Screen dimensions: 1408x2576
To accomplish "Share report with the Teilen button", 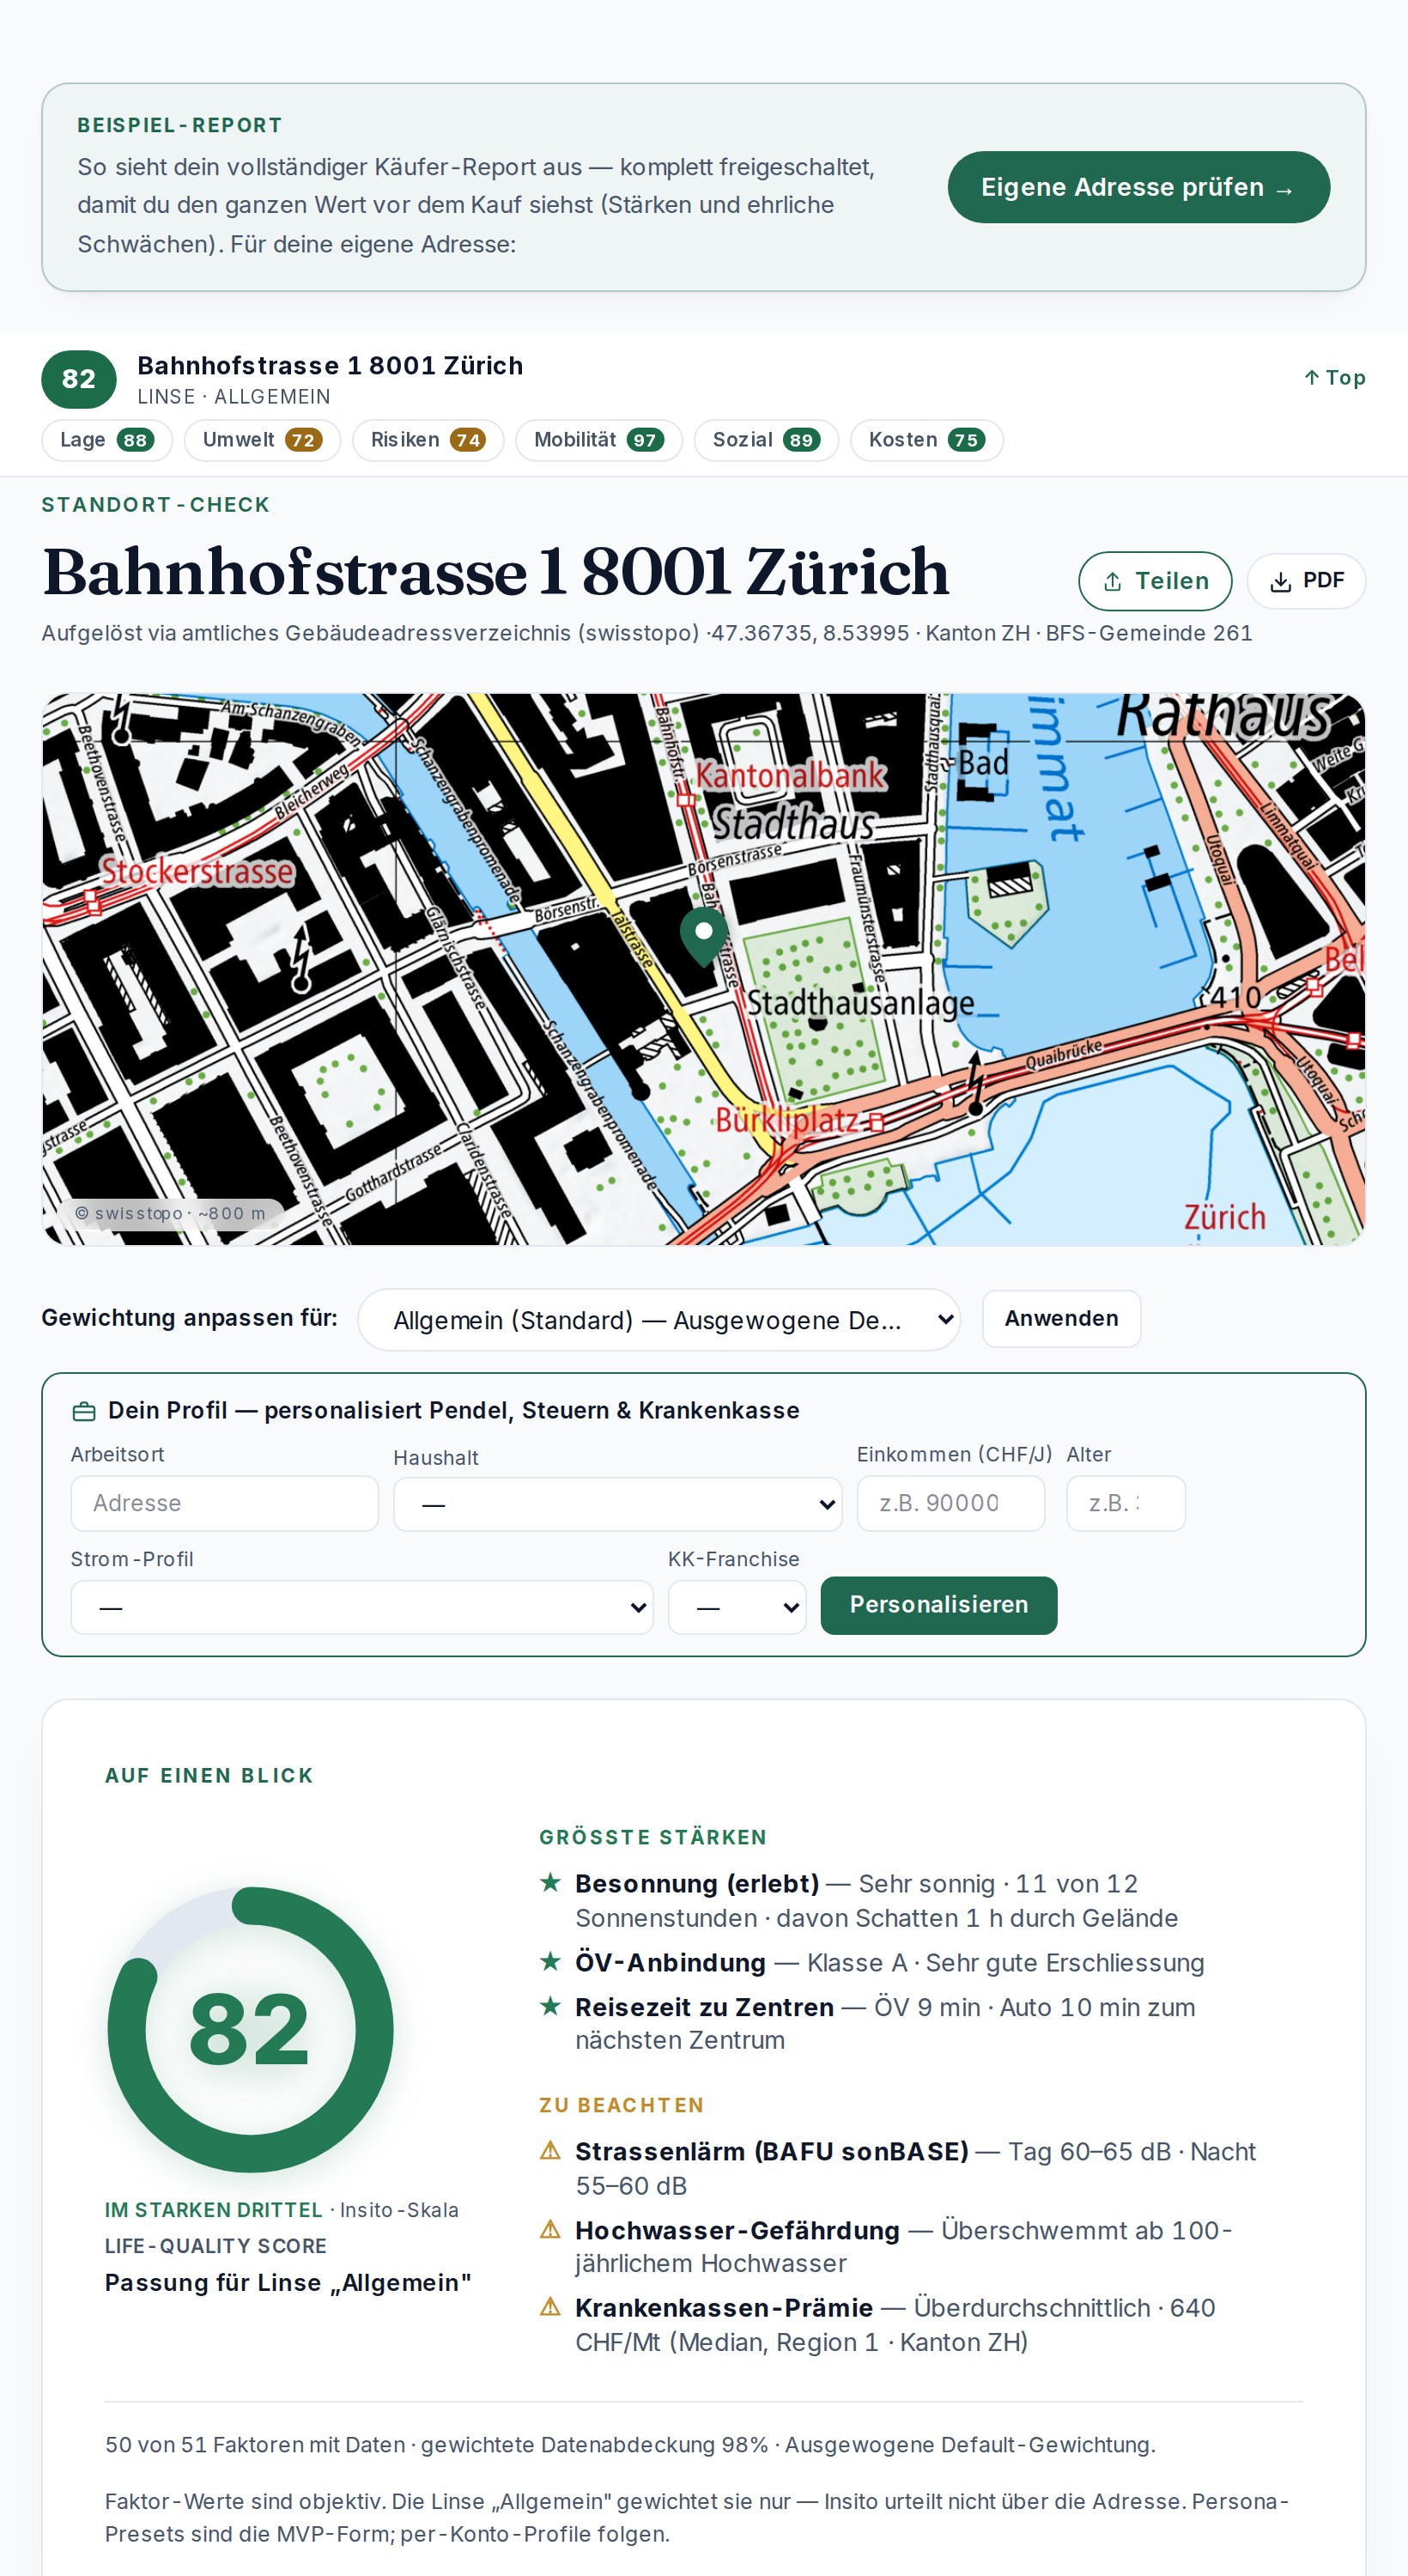I will pyautogui.click(x=1155, y=581).
